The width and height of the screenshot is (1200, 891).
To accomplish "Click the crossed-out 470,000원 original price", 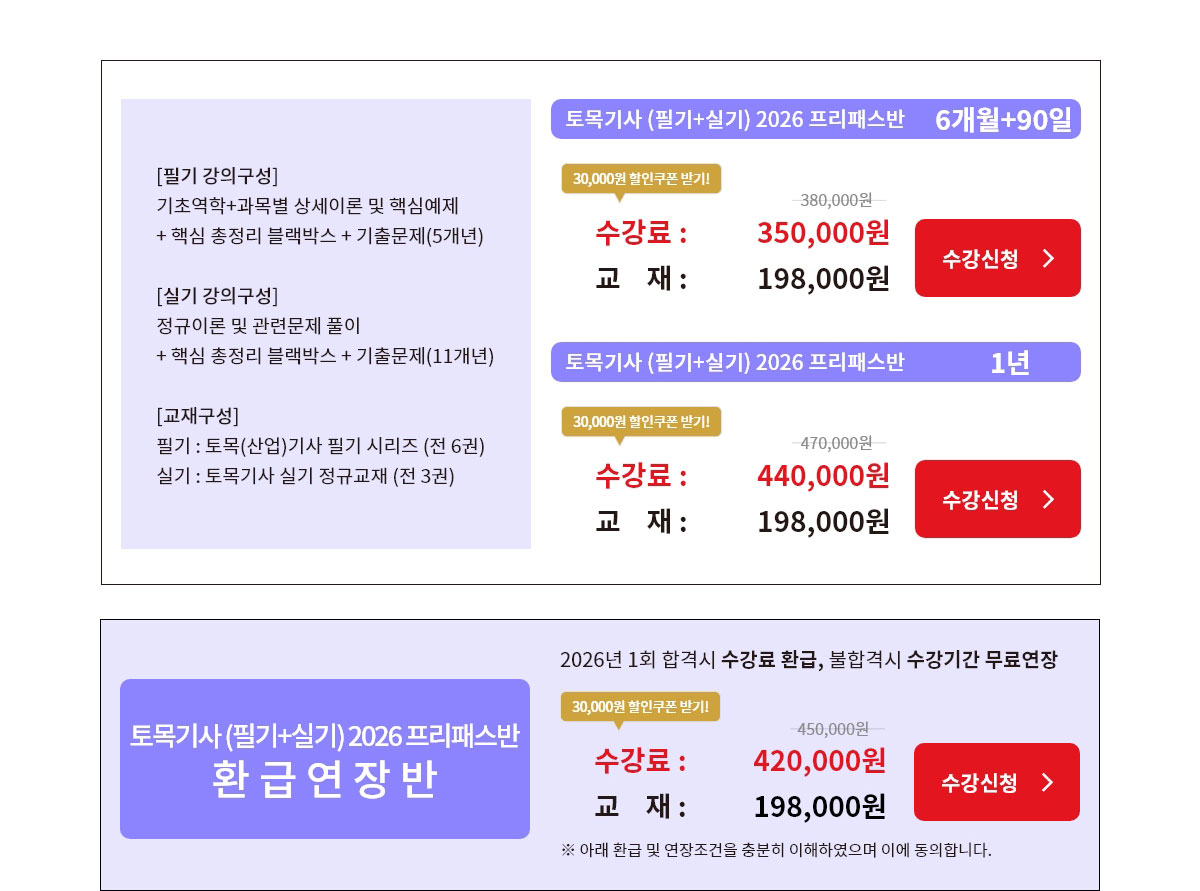I will [x=837, y=442].
